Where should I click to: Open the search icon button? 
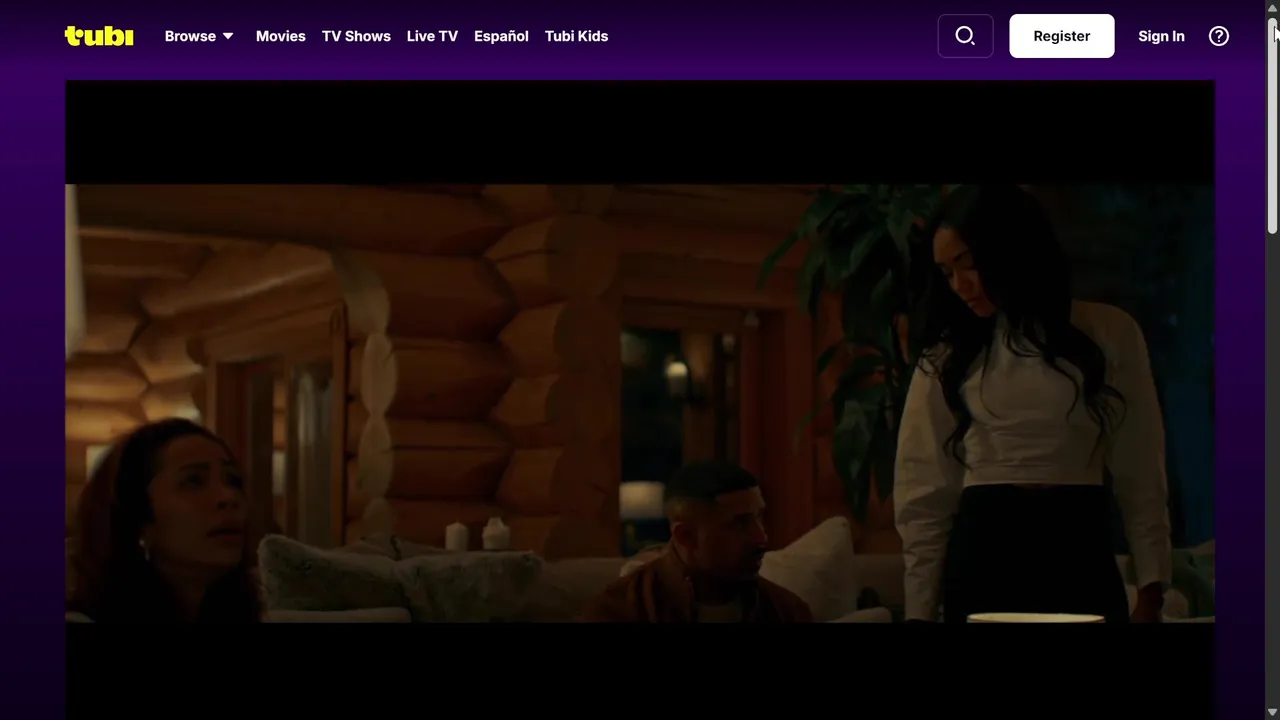pos(965,36)
